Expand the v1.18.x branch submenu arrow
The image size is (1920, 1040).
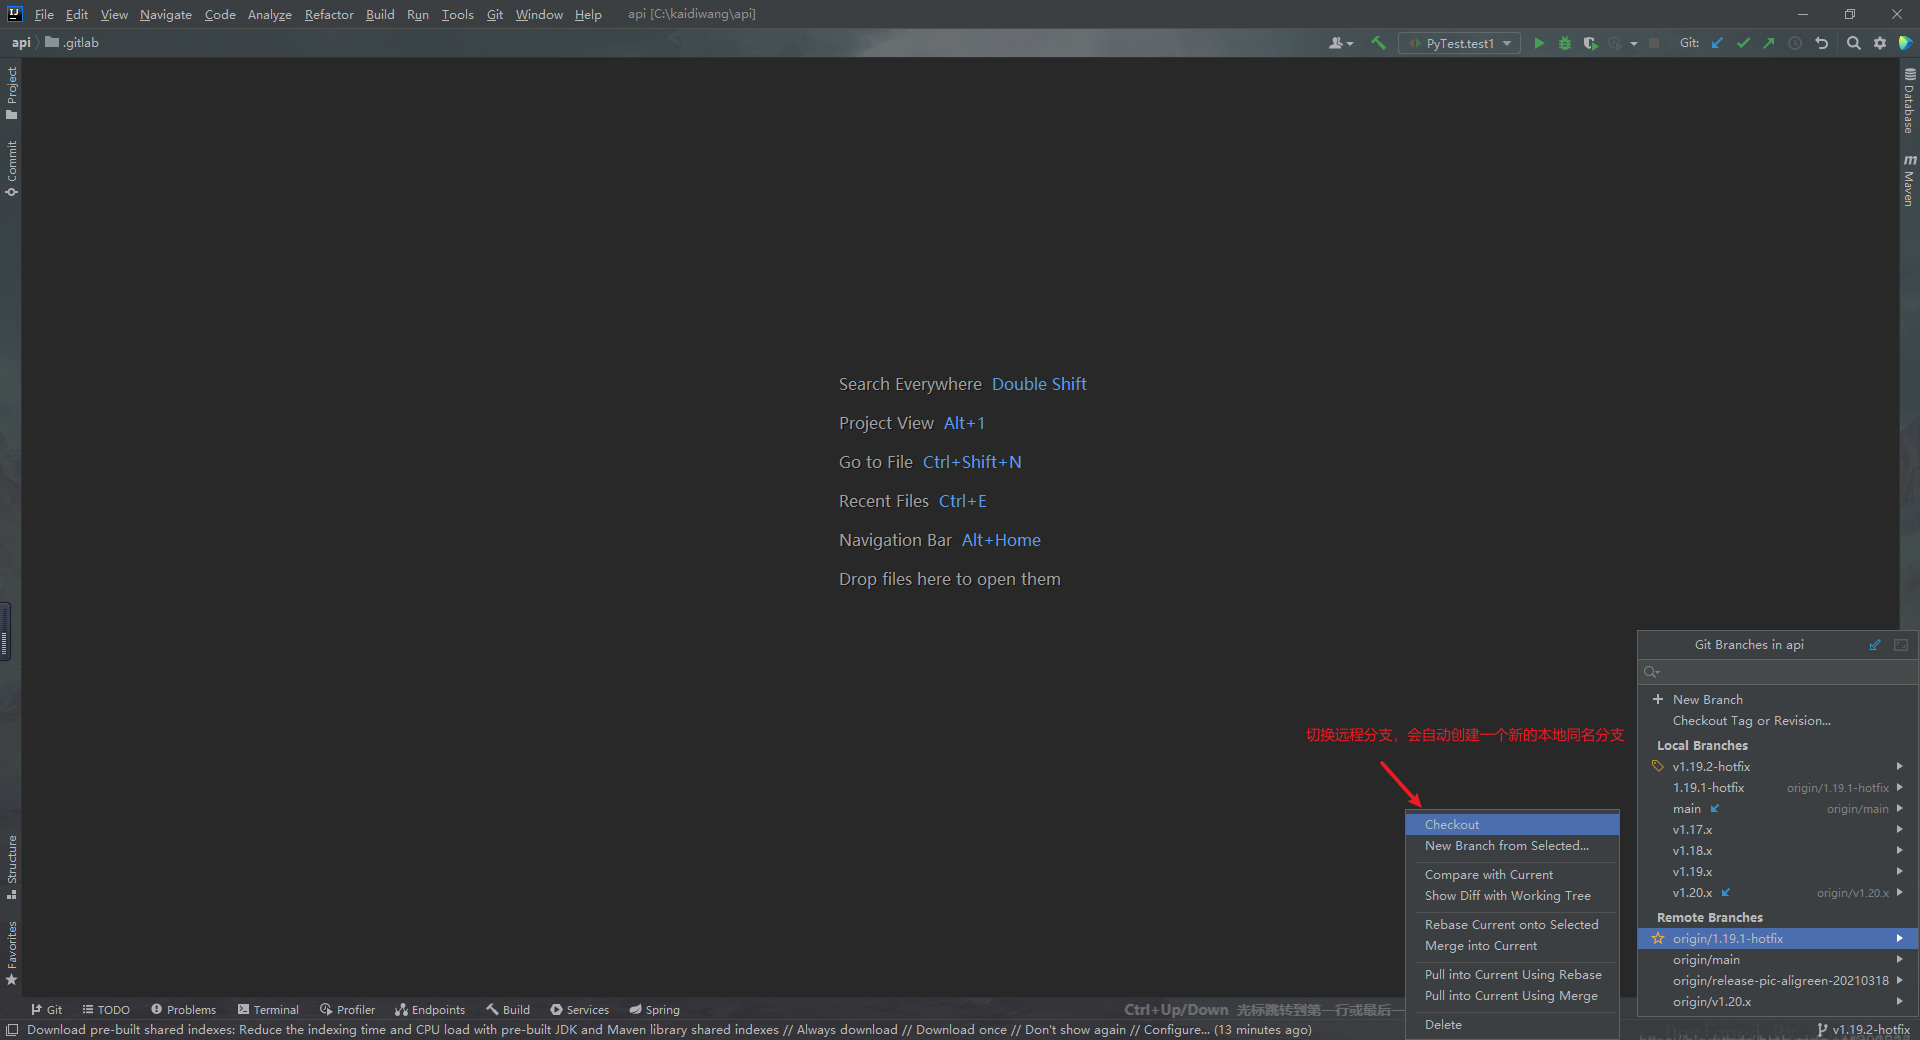click(x=1899, y=850)
